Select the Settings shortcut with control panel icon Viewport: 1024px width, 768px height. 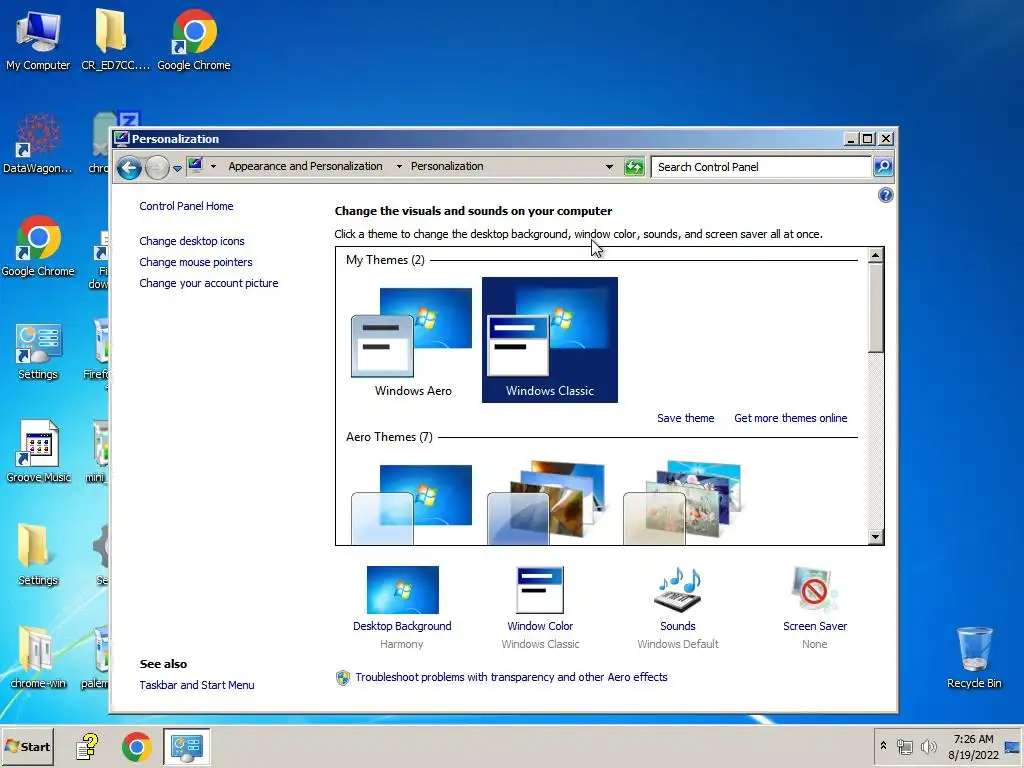pyautogui.click(x=38, y=351)
